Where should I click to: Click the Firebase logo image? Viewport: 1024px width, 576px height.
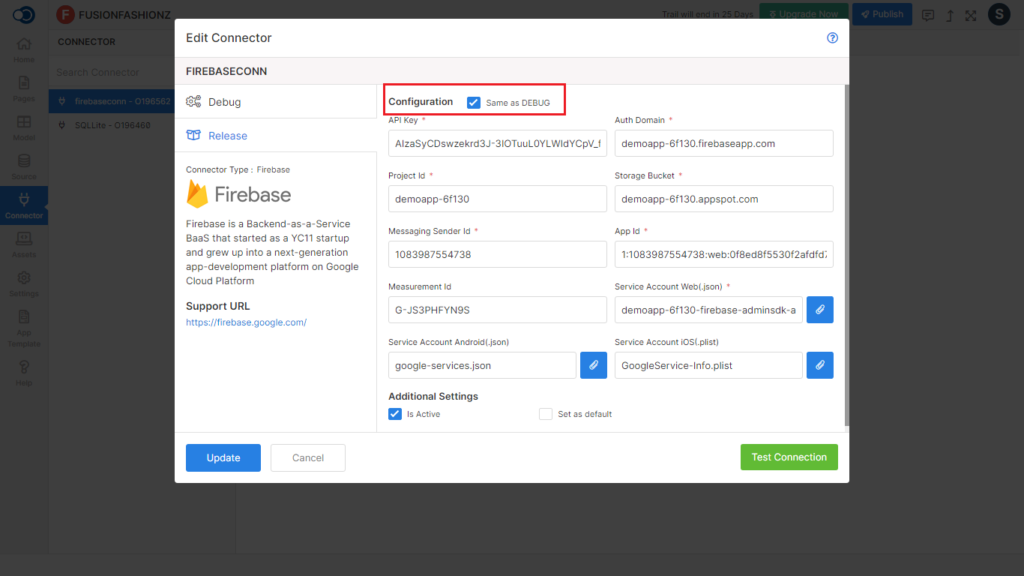point(238,195)
